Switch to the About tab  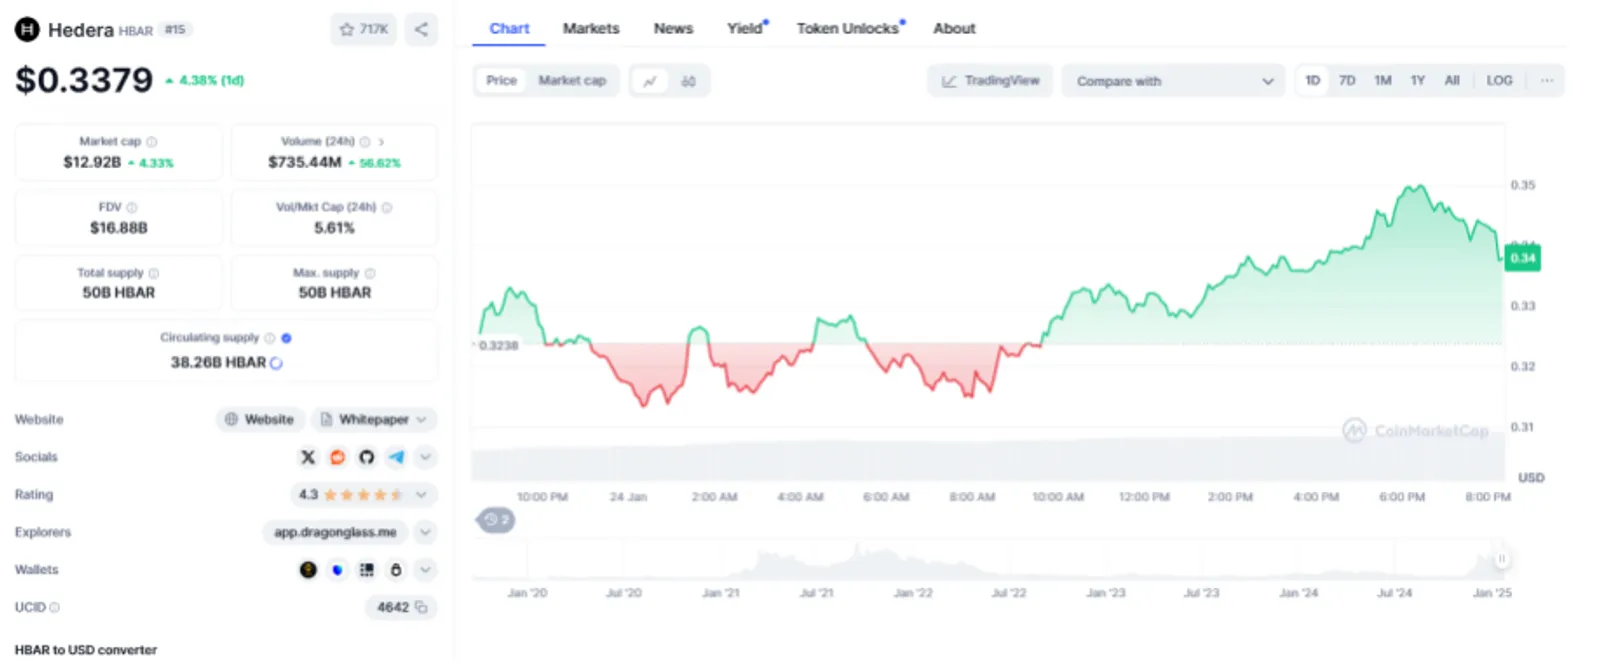954,29
